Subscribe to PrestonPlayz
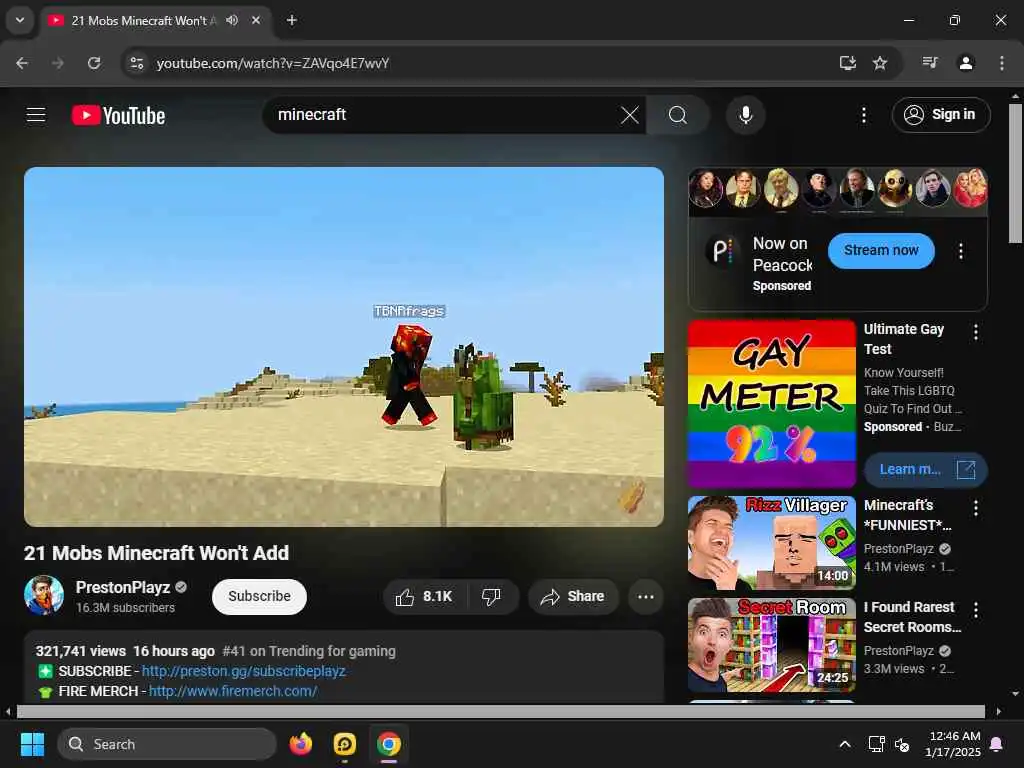Screen dimensions: 1024x768 (259, 596)
